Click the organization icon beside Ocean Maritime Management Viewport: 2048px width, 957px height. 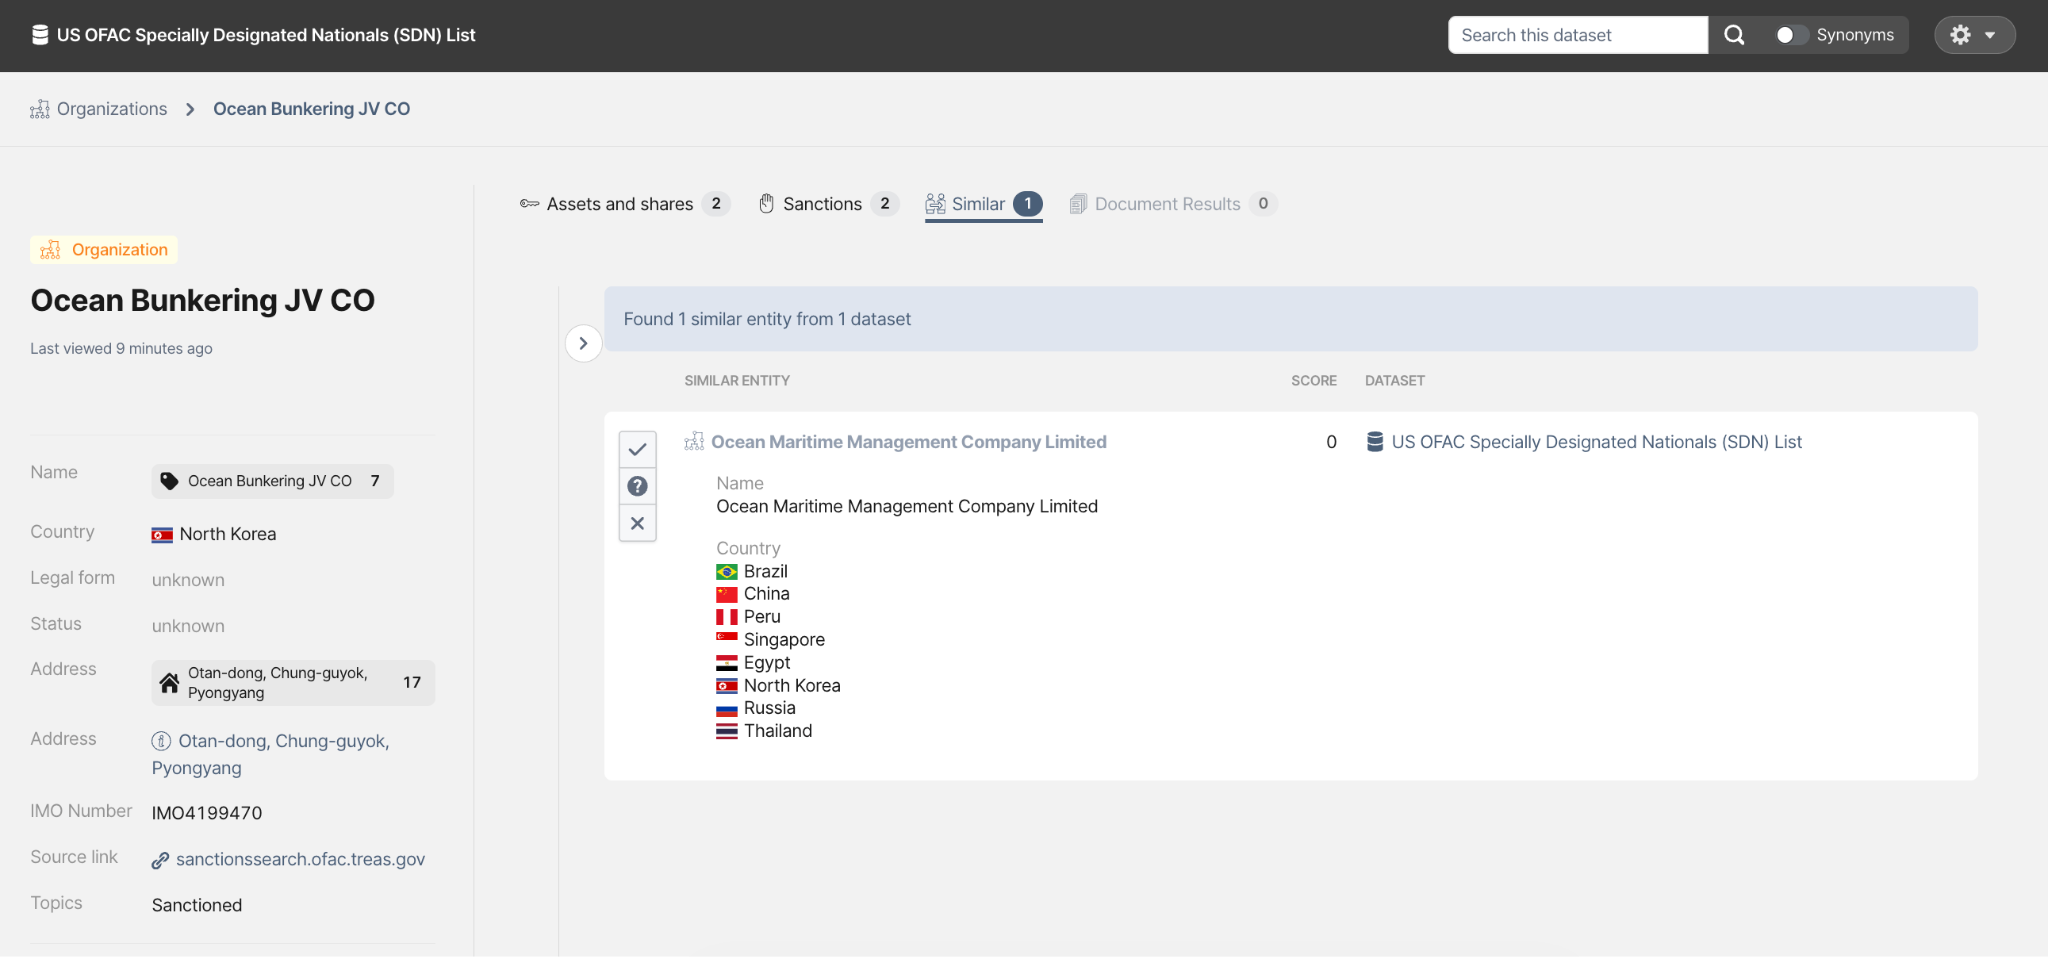tap(694, 442)
